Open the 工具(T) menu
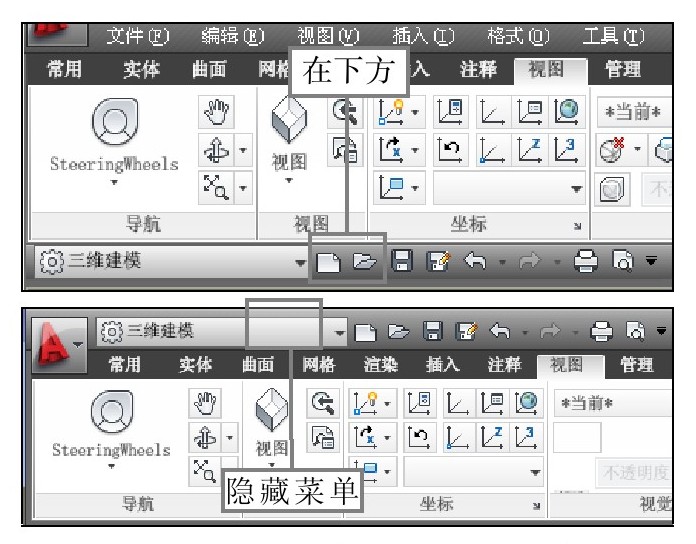The width and height of the screenshot is (696, 544). click(x=613, y=36)
